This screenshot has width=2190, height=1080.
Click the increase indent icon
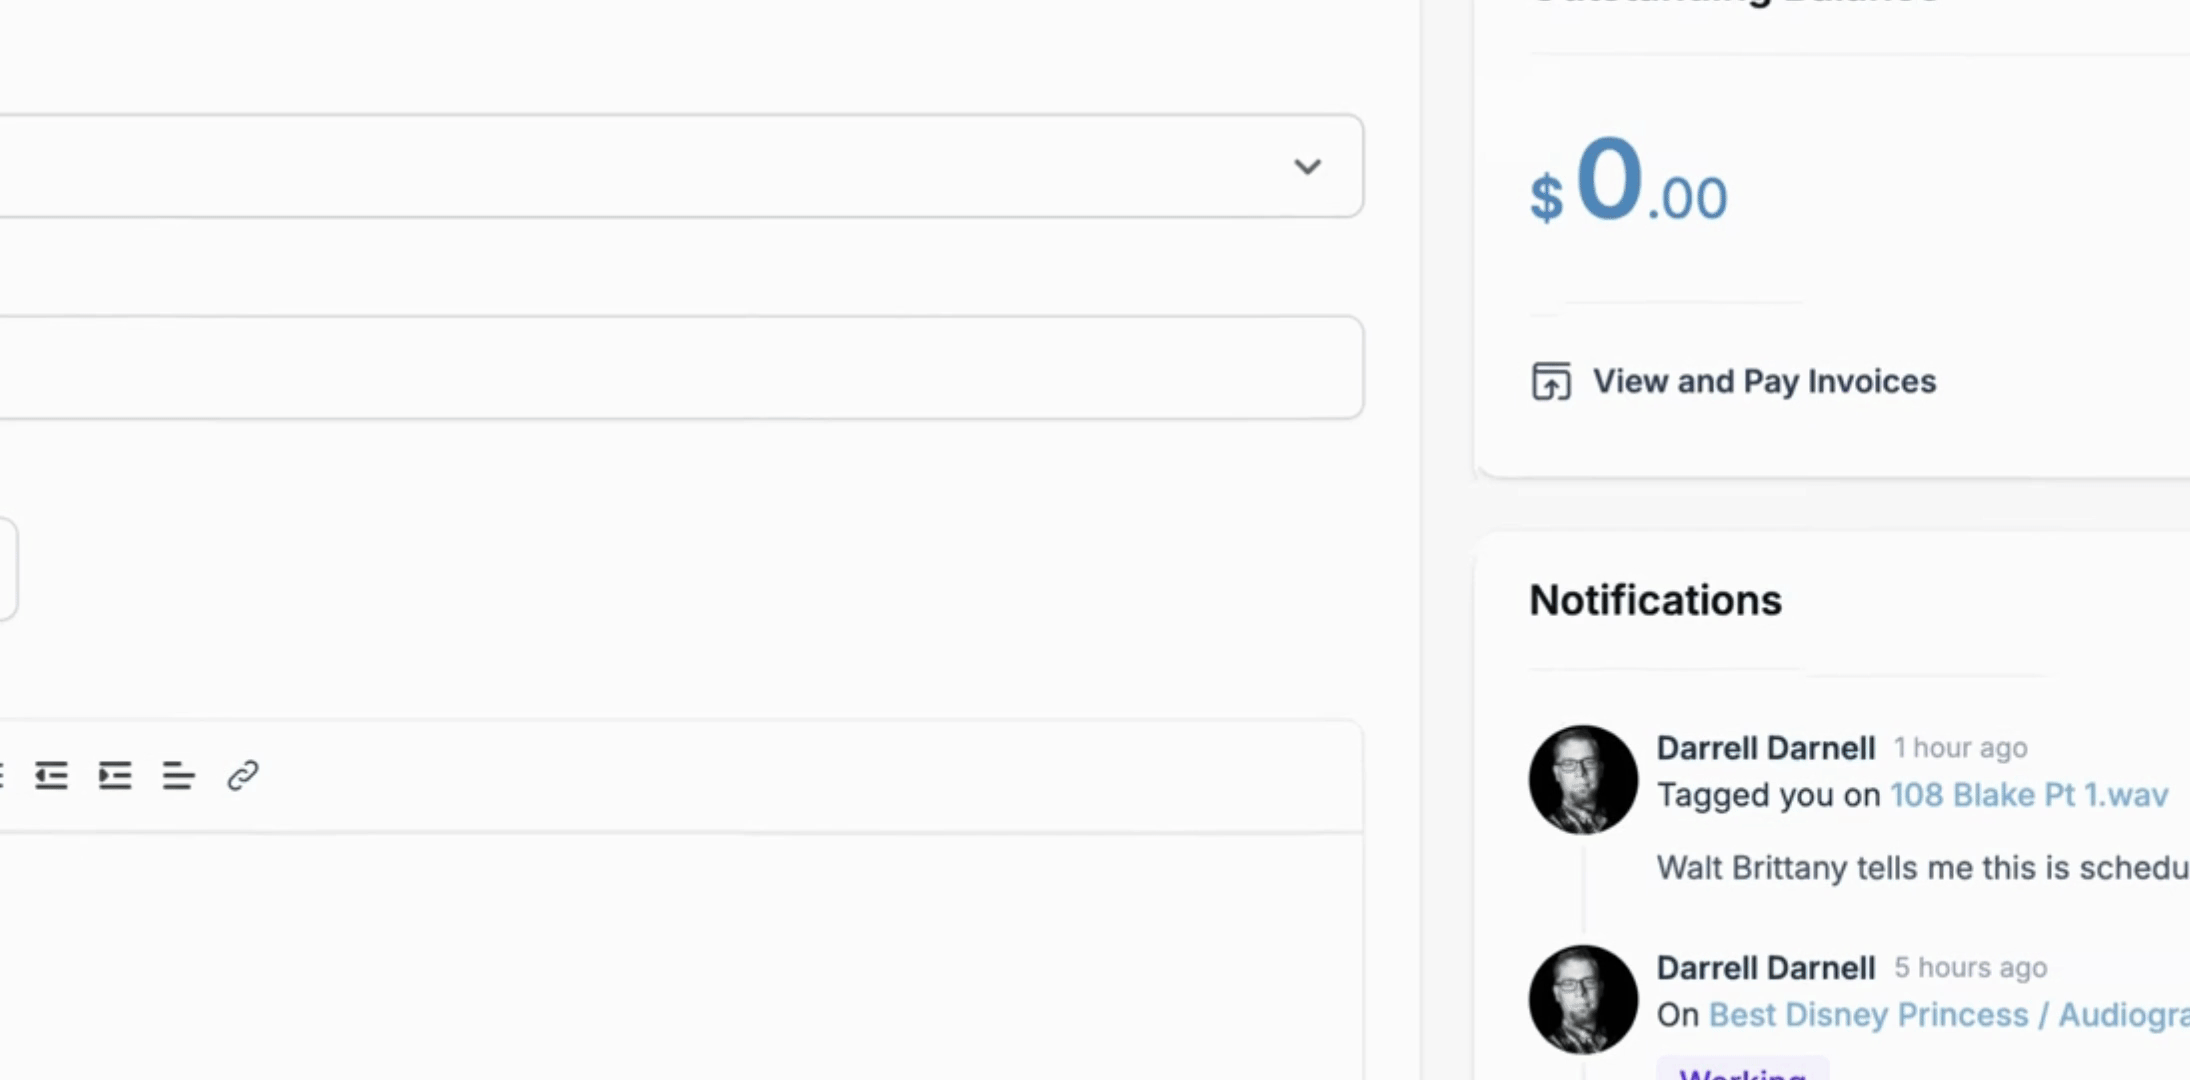(115, 775)
